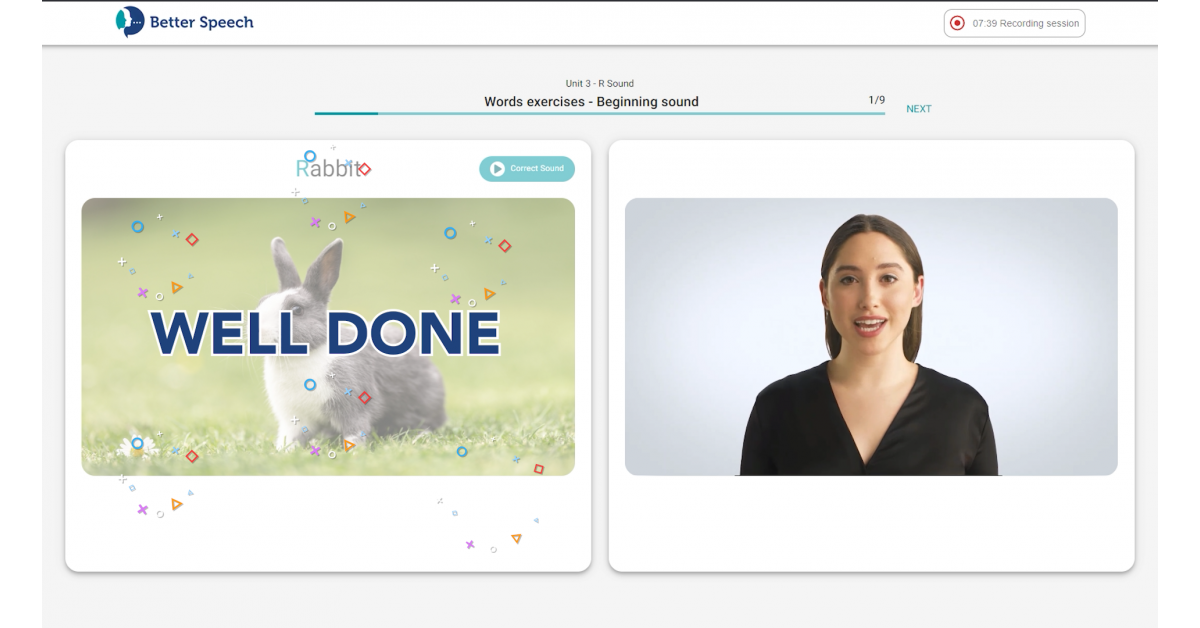The height and width of the screenshot is (628, 1200).
Task: Select the Rabbit word label
Action: (329, 168)
